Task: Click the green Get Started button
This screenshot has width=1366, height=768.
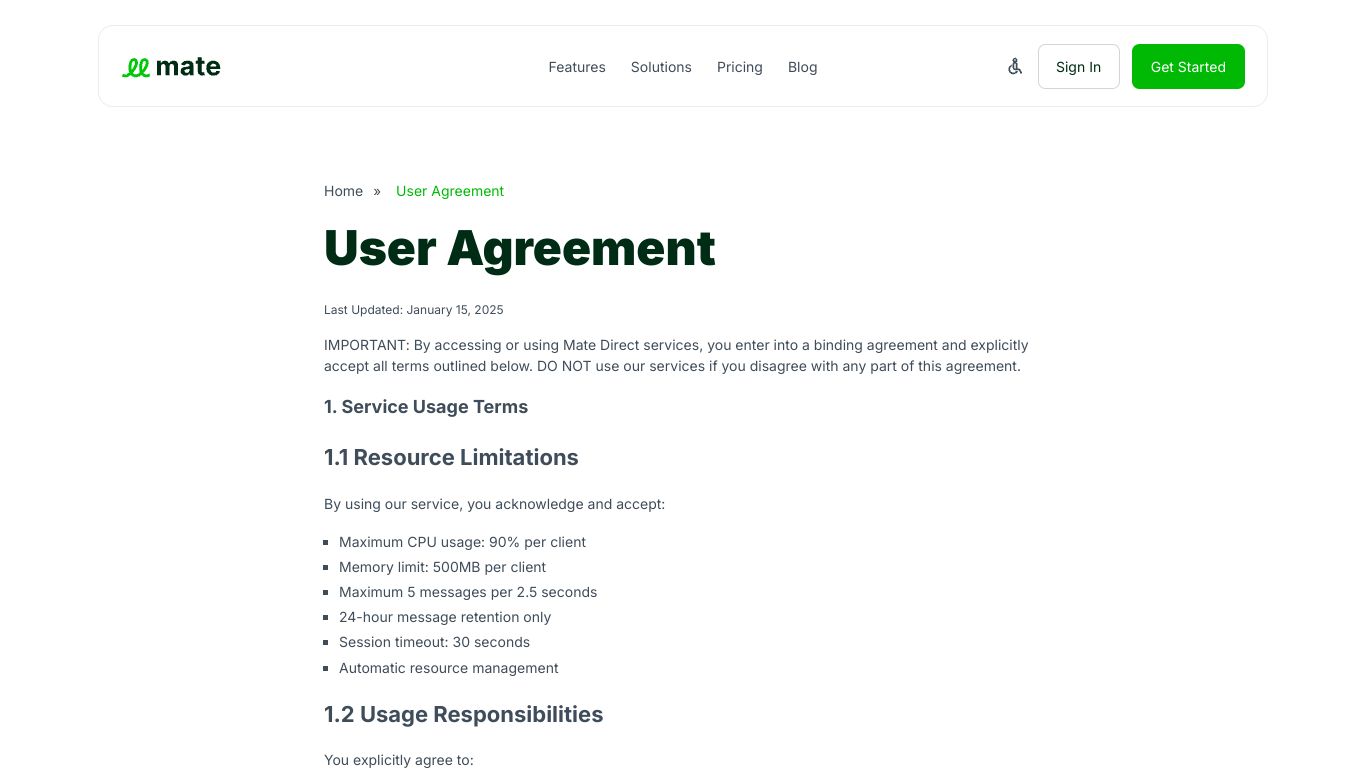Action: (1188, 67)
